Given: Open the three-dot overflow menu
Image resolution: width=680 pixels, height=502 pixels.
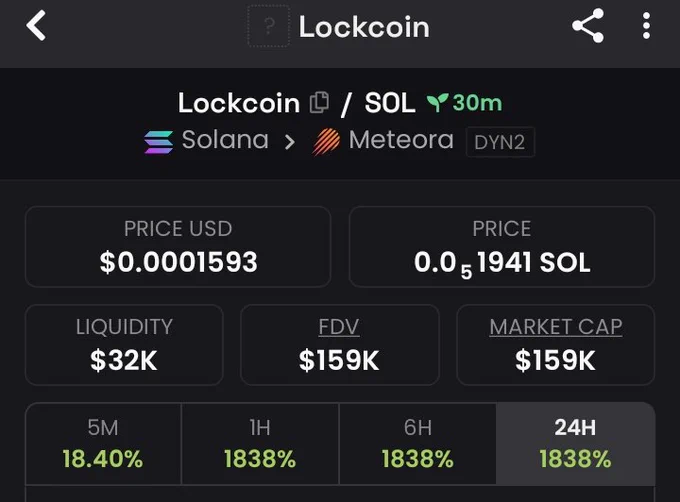Looking at the screenshot, I should click(x=646, y=26).
